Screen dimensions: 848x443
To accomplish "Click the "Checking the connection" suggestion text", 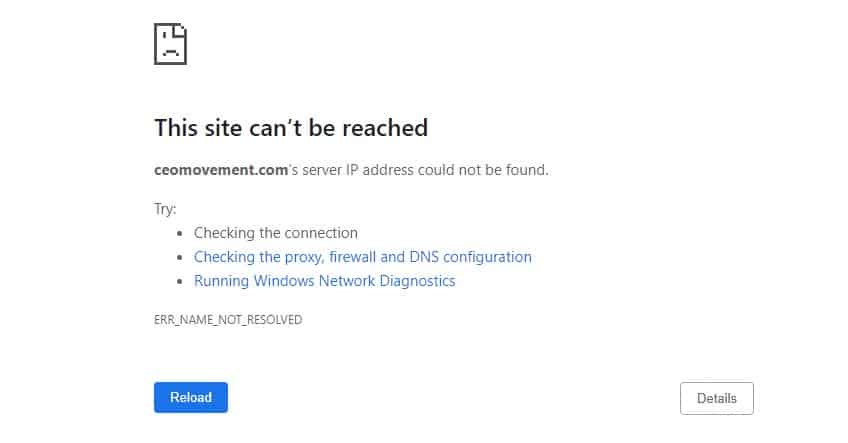I will pyautogui.click(x=276, y=233).
